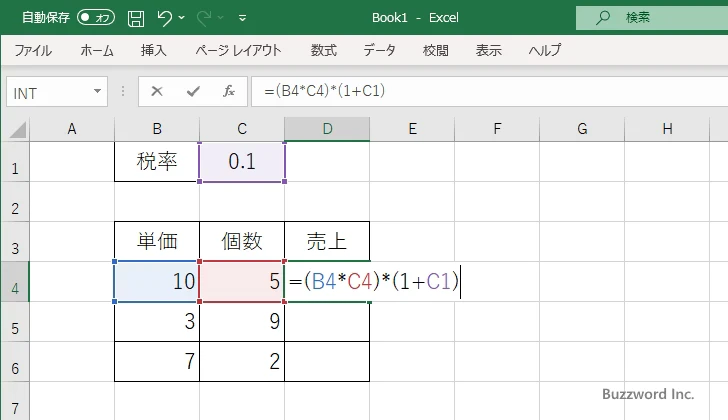Click the 個数 header cell
728x420 pixels.
click(242, 241)
